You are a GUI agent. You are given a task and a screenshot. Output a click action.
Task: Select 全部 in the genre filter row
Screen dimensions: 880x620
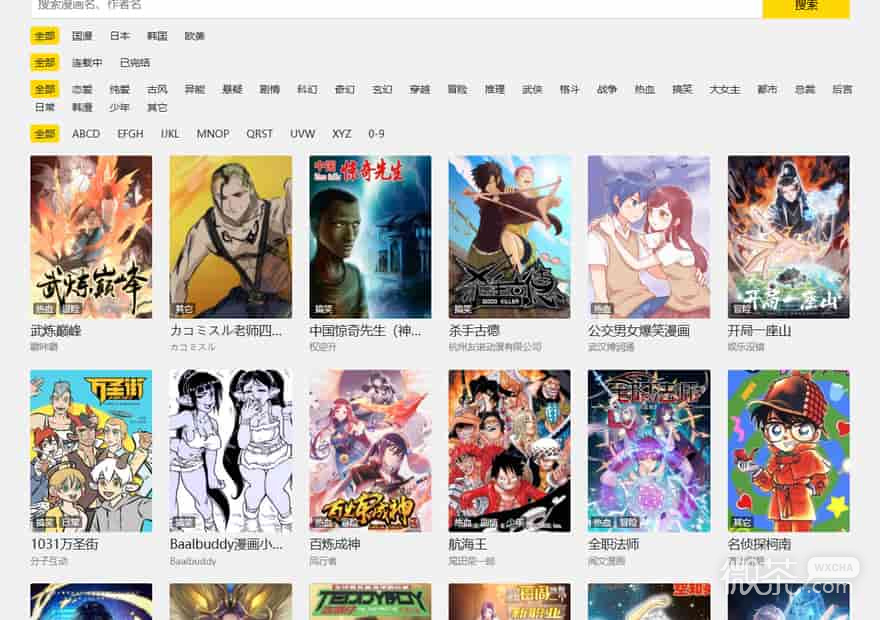[45, 89]
